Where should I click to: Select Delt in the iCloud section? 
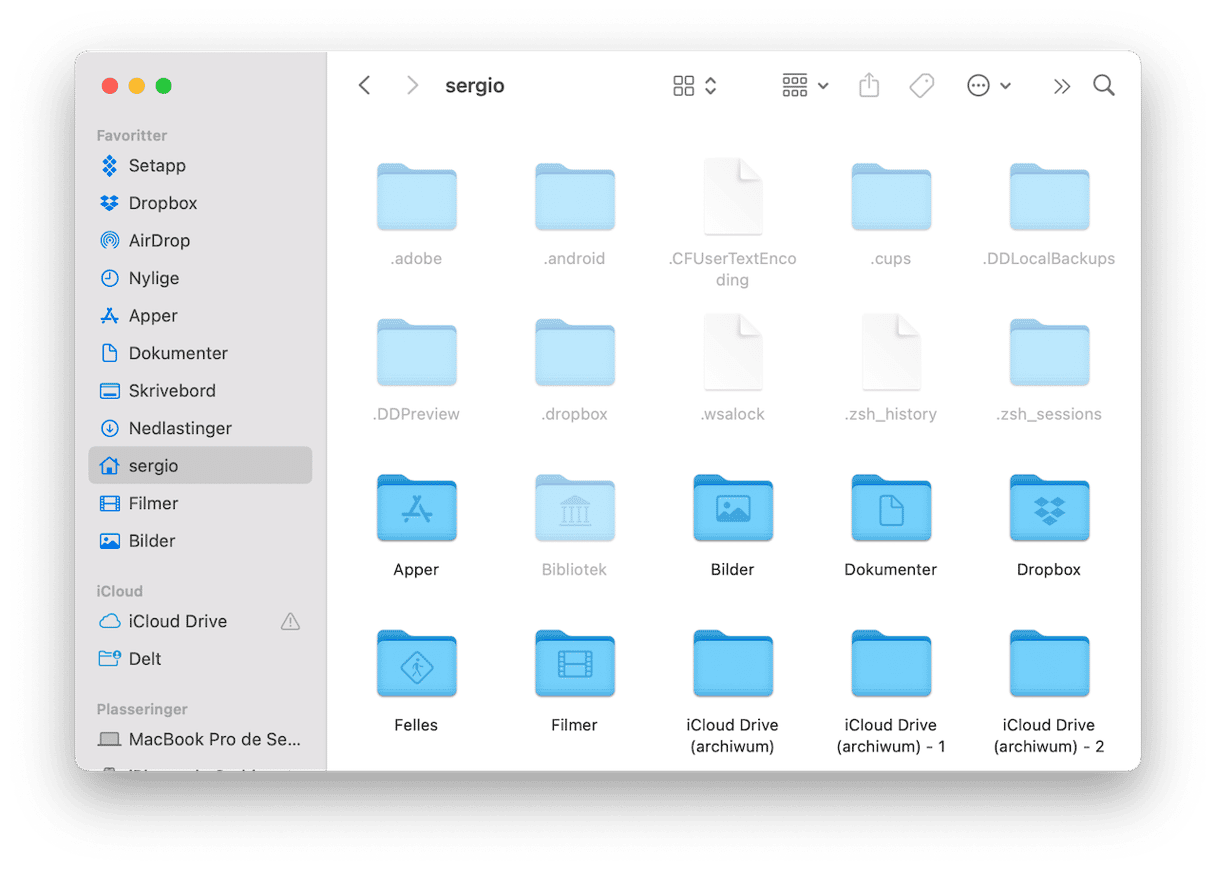click(x=200, y=659)
